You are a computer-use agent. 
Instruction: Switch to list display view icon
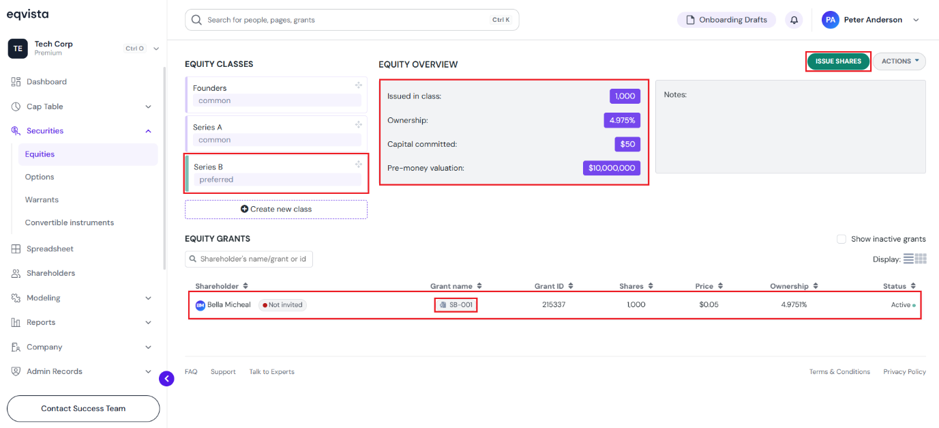tap(908, 259)
